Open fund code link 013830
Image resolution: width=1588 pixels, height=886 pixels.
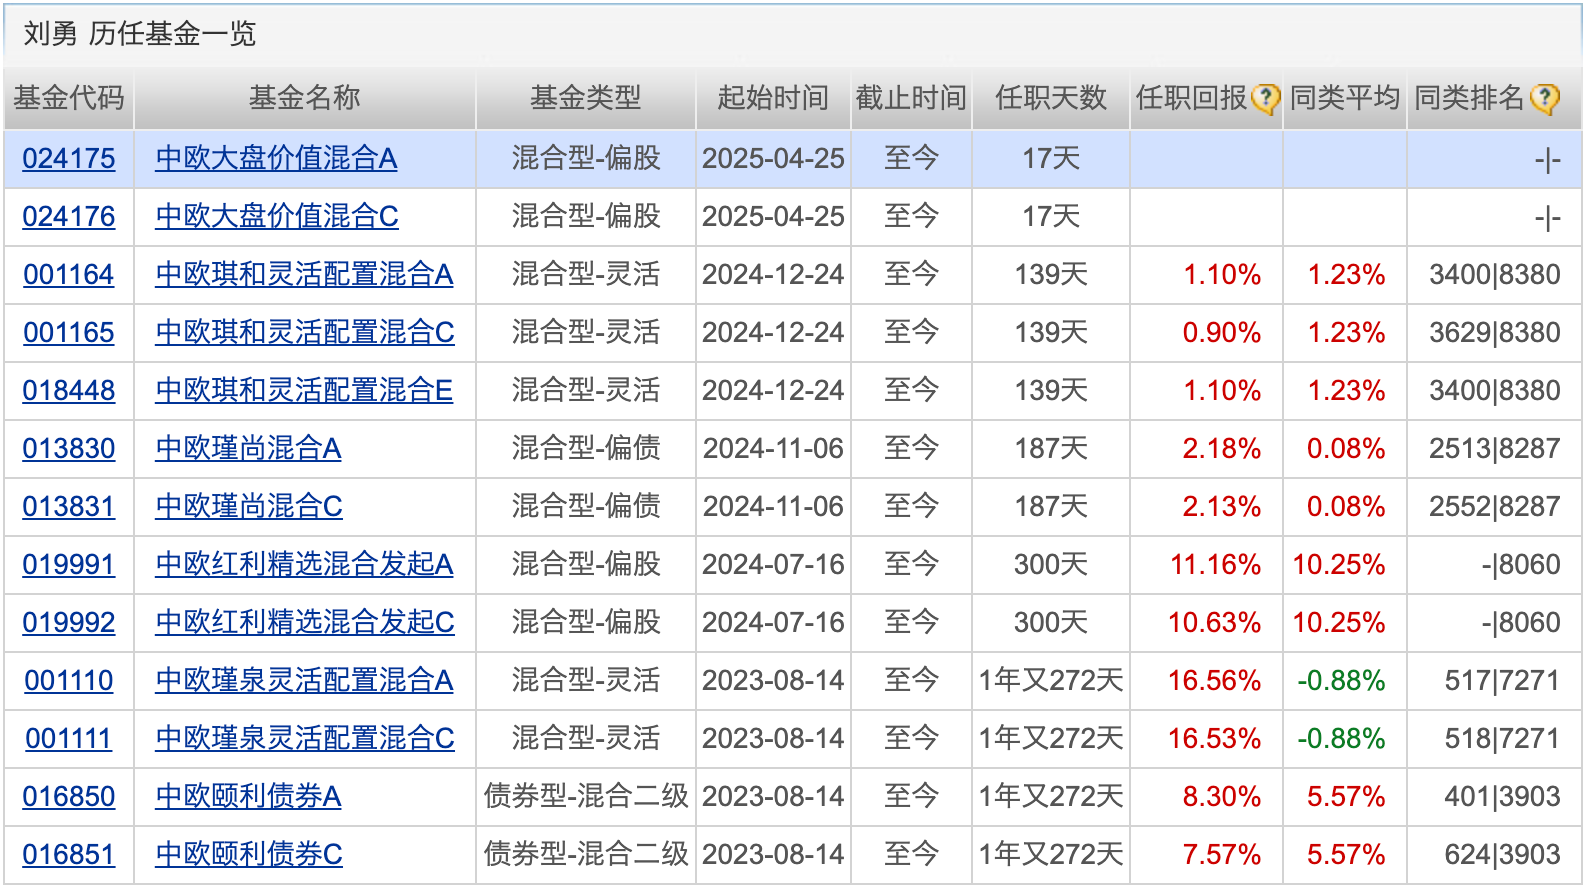pos(69,448)
